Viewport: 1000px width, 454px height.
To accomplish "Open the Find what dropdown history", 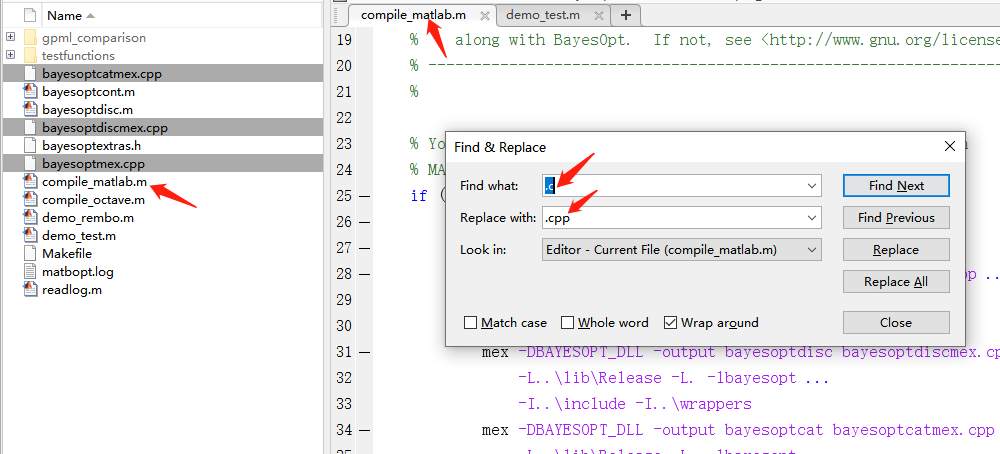I will pyautogui.click(x=811, y=186).
